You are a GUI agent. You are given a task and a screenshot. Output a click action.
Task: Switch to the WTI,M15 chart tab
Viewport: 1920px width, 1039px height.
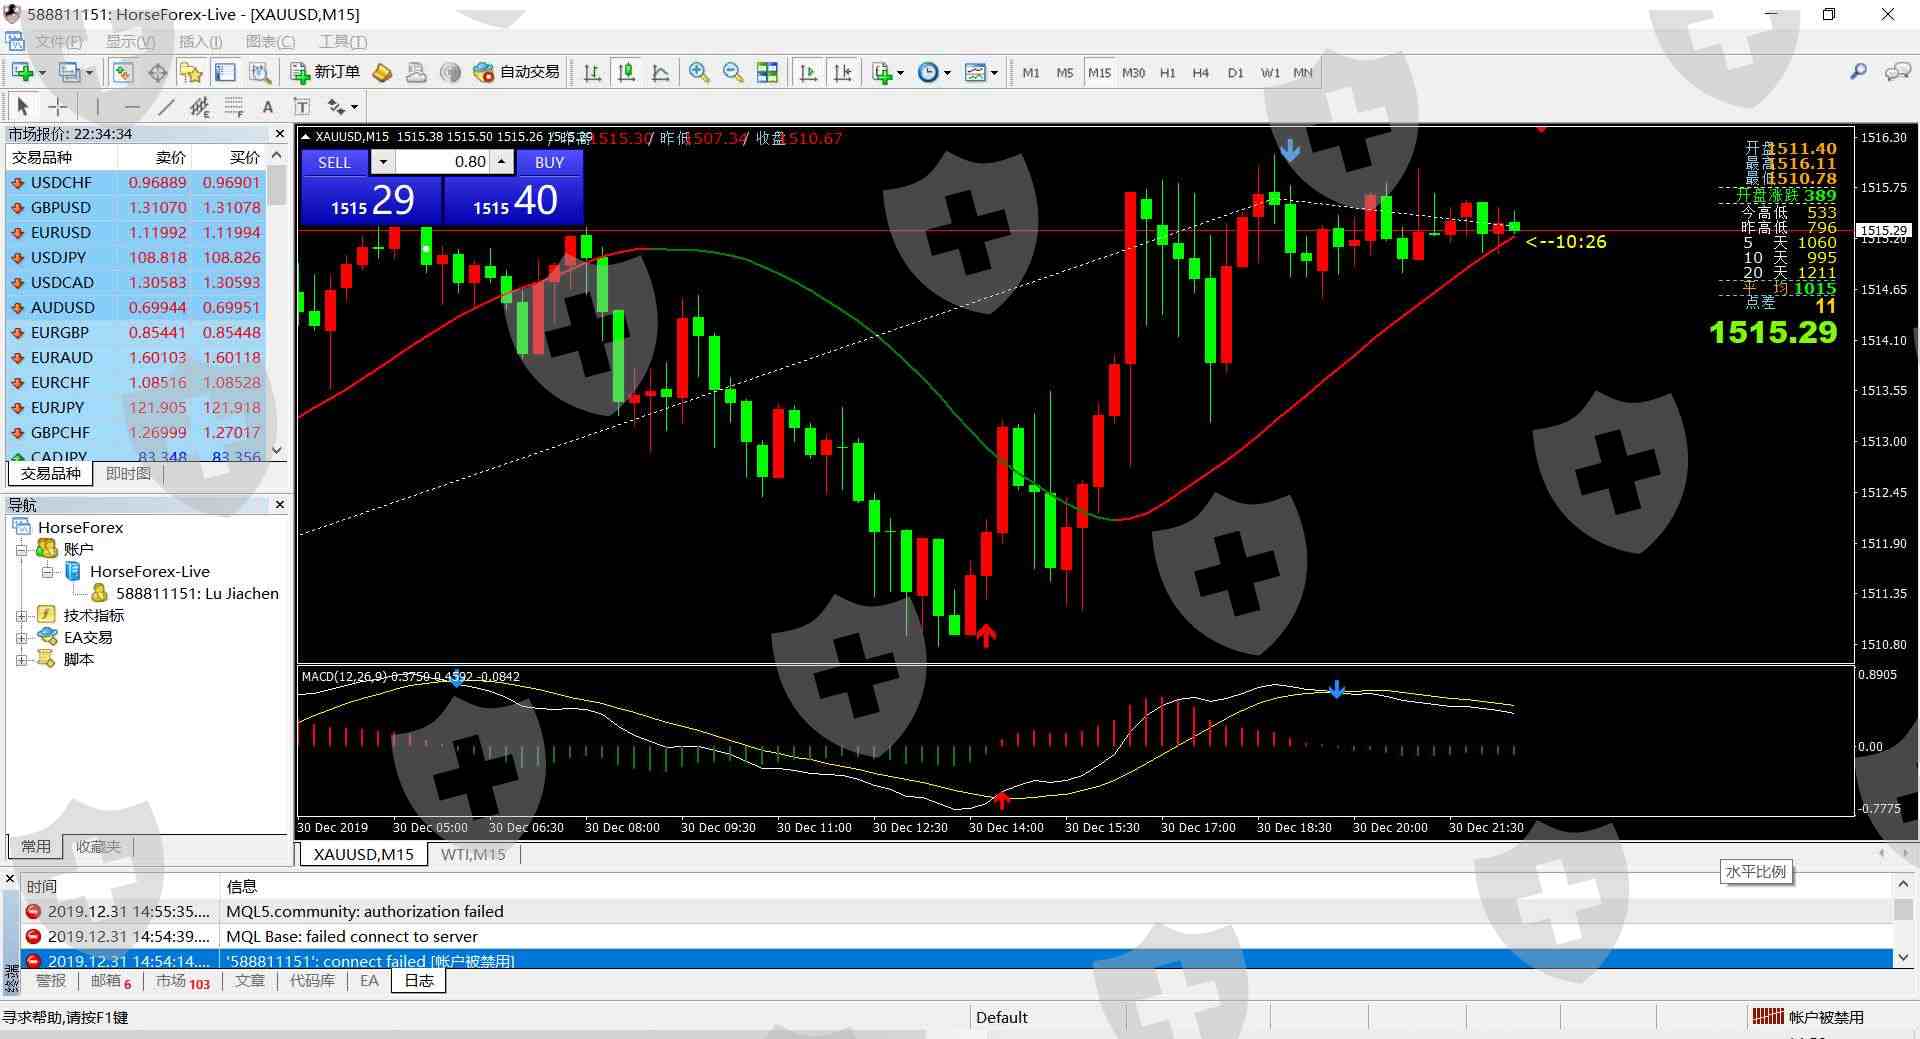point(473,855)
